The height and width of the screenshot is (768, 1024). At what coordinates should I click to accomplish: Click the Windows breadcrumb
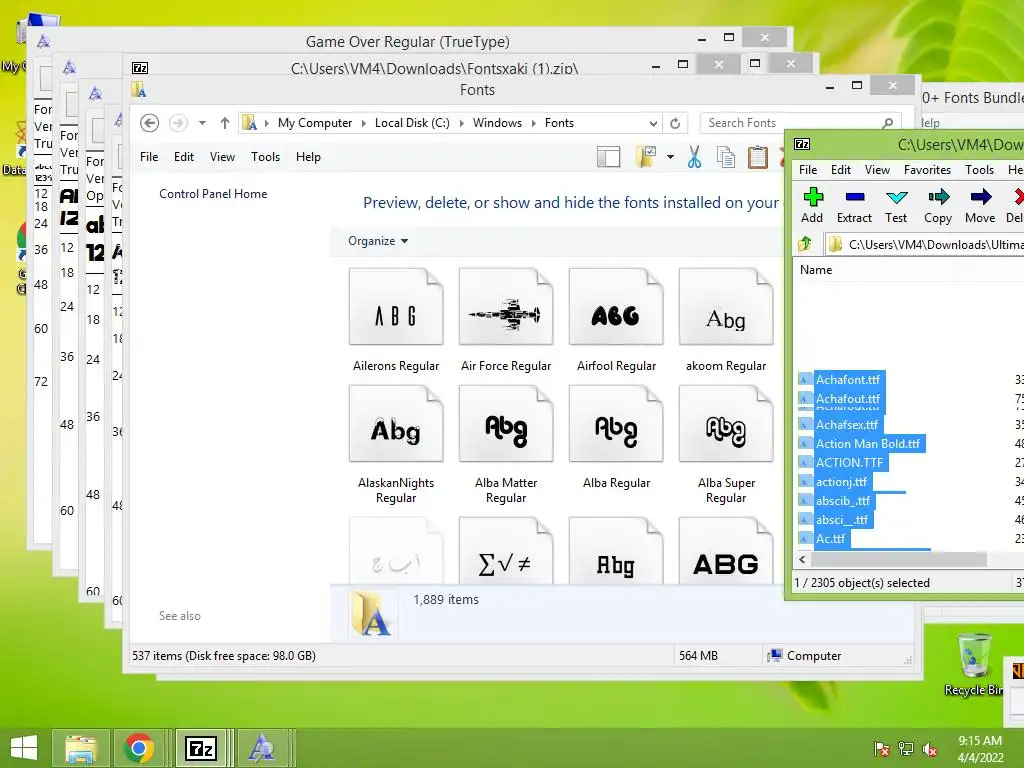(x=497, y=123)
